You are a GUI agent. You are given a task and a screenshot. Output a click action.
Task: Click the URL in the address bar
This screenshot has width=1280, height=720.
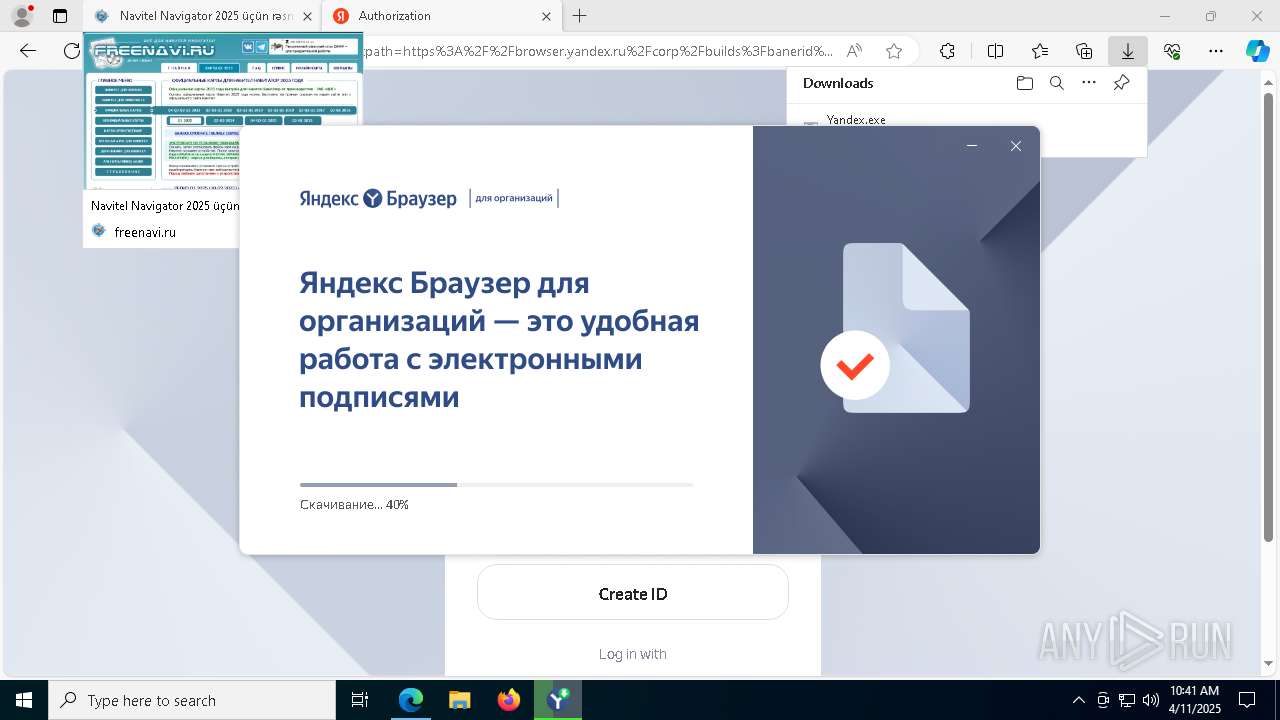[598, 51]
